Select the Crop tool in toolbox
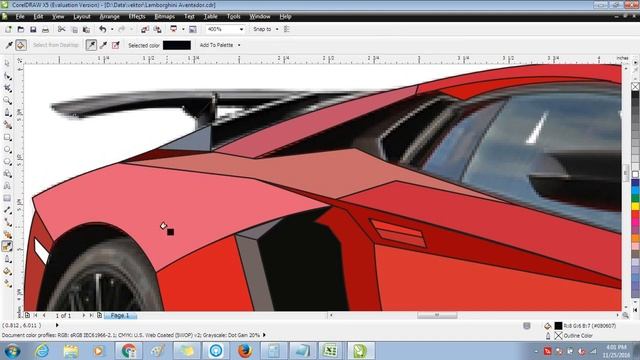 pyautogui.click(x=7, y=88)
